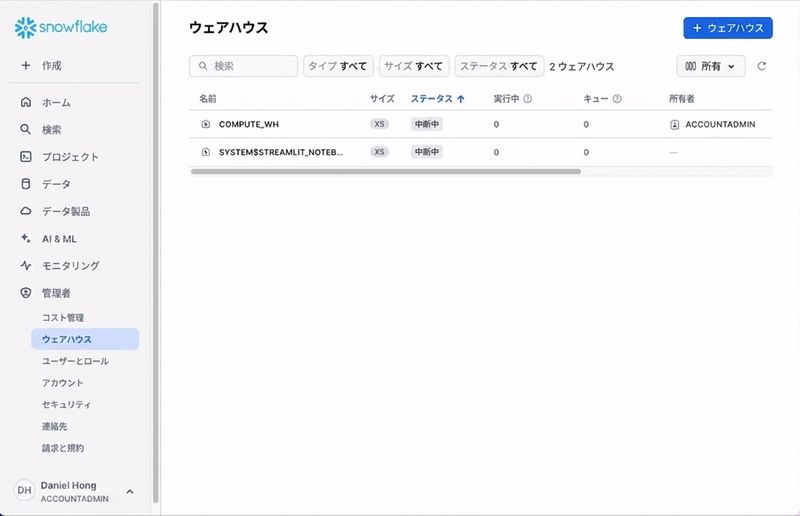Click the role icon beside ACCOUNTADMIN owner
The height and width of the screenshot is (516, 800).
[674, 125]
